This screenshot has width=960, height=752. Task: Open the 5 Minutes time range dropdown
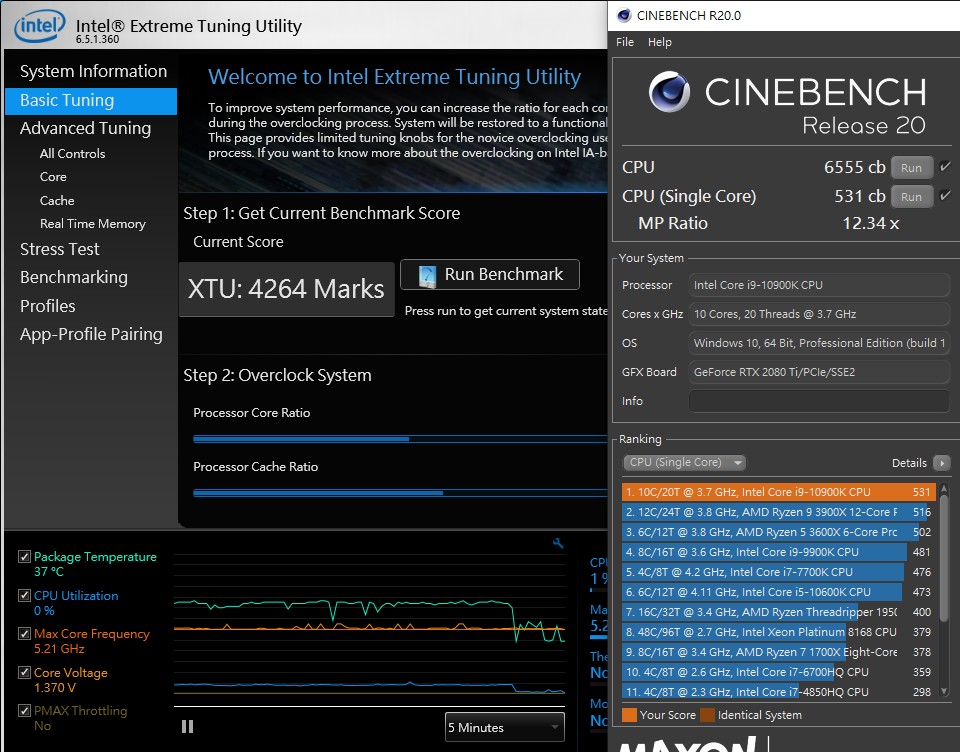[x=504, y=728]
